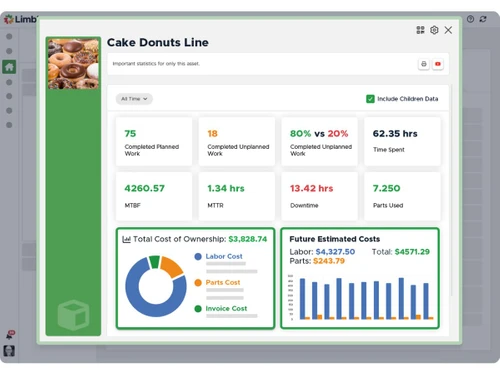
Task: Open the 80% vs 20% work ratio card
Action: pos(319,141)
